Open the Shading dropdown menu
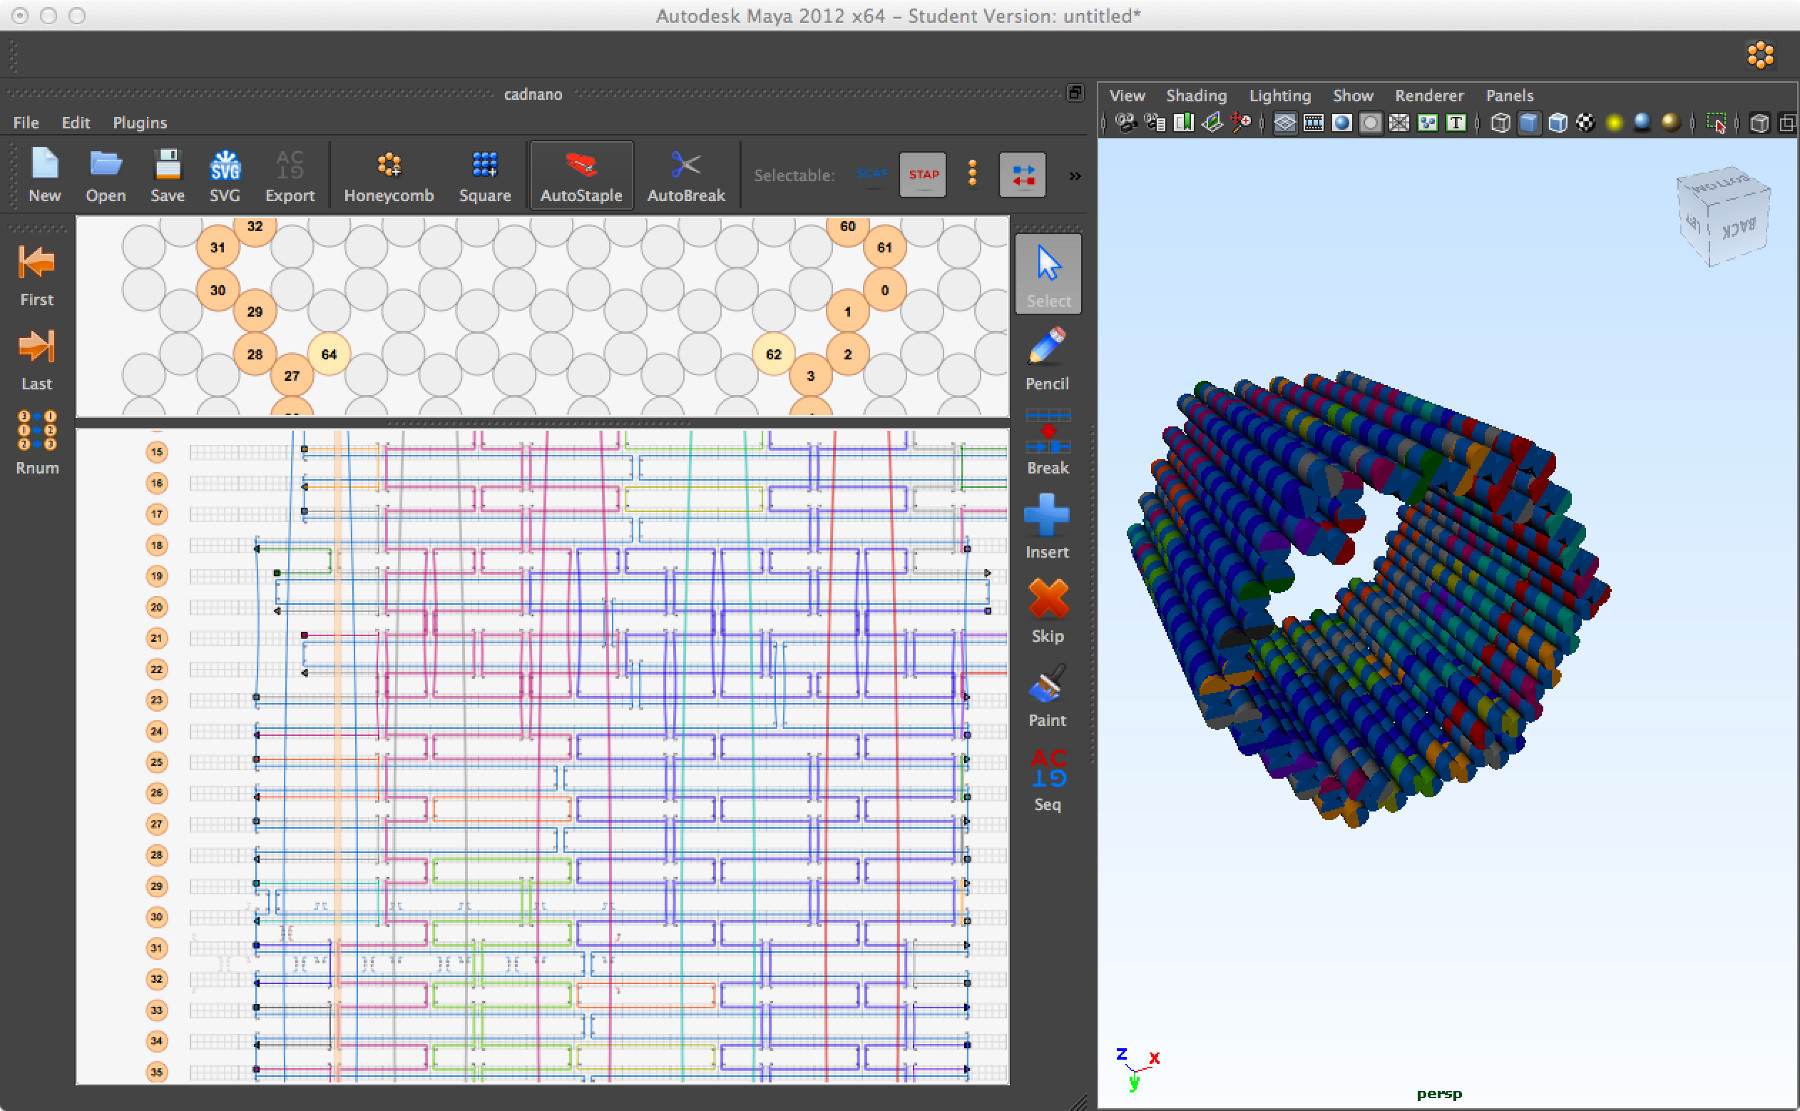This screenshot has height=1111, width=1800. tap(1196, 96)
